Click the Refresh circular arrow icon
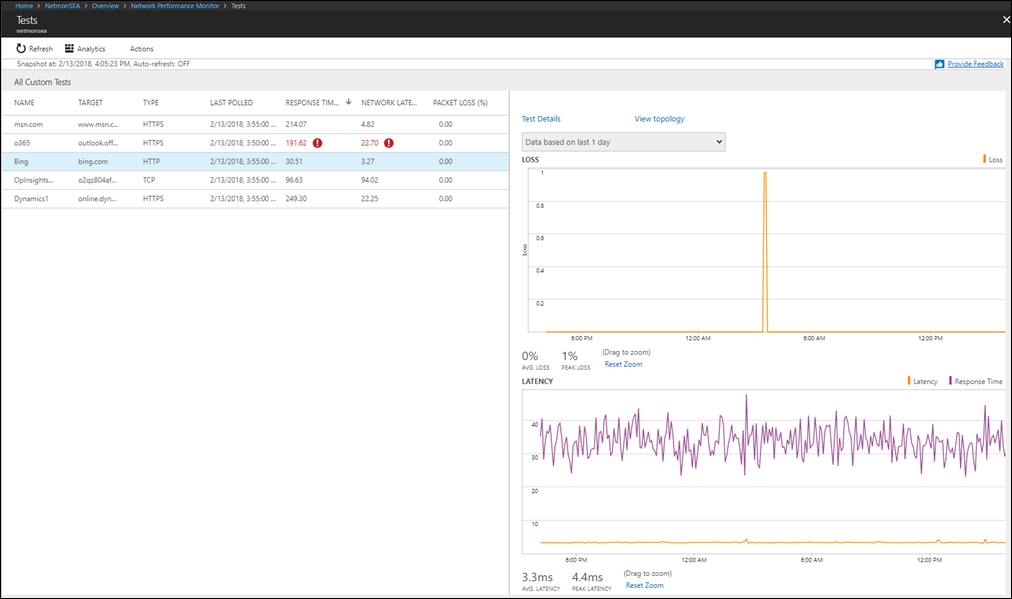 [x=21, y=48]
